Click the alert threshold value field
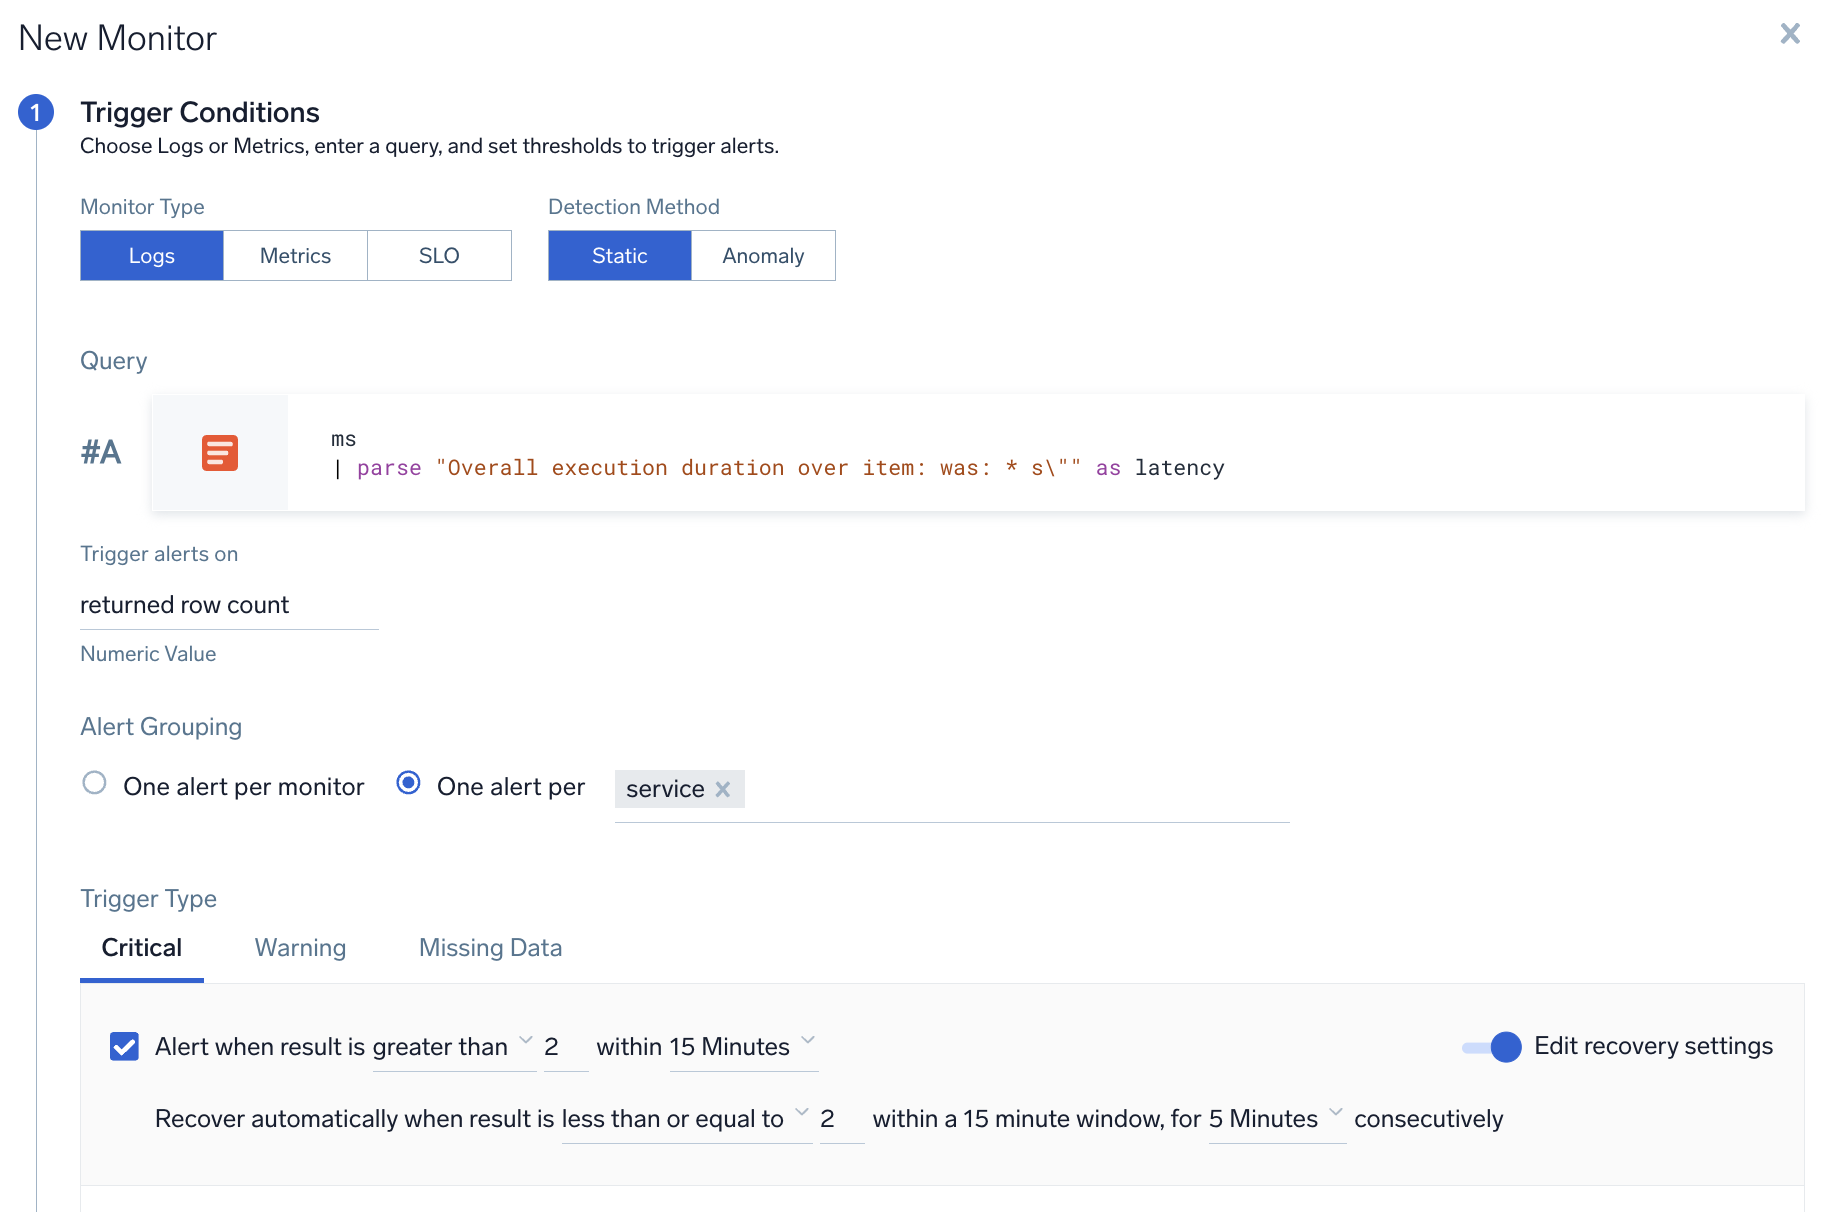 [564, 1047]
